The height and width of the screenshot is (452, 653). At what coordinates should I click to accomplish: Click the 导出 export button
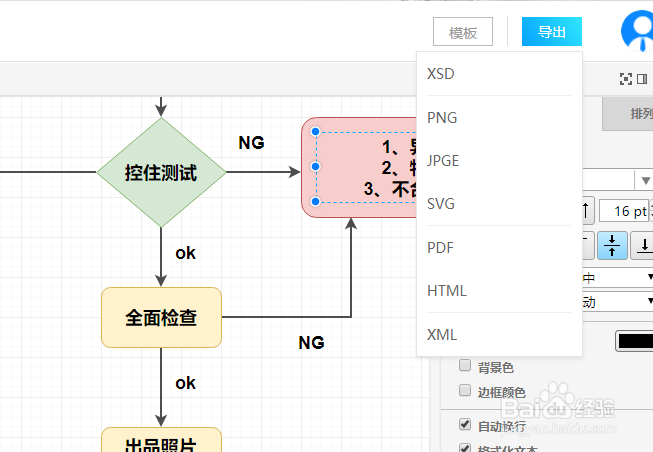(551, 32)
